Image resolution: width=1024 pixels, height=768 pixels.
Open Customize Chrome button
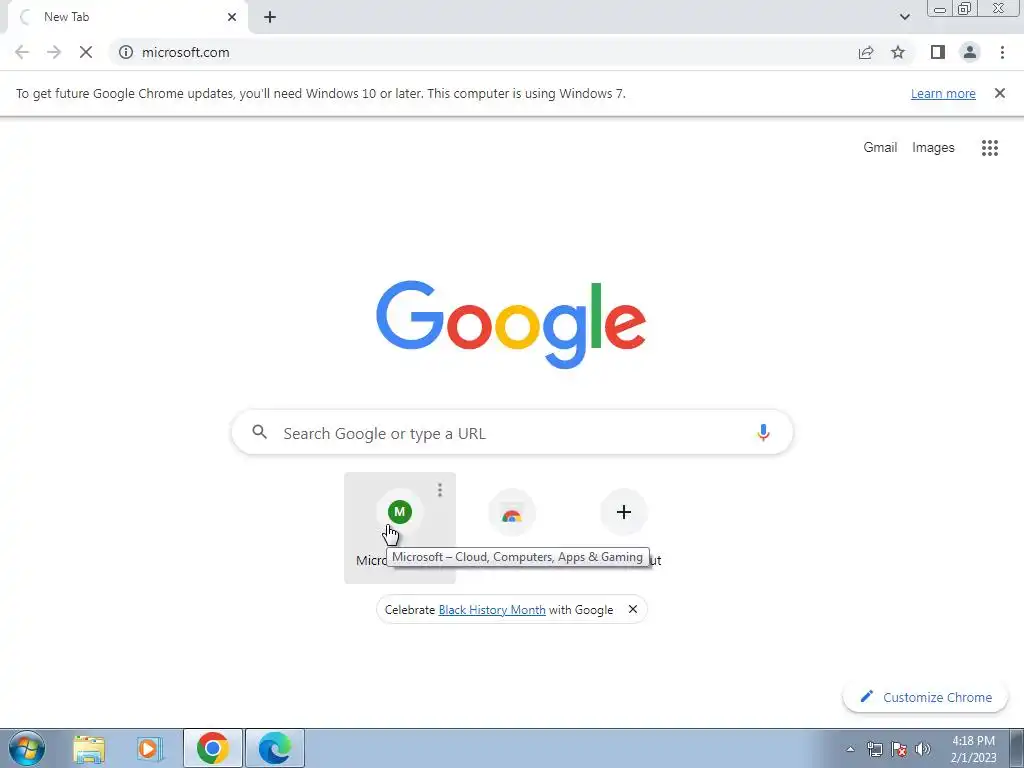coord(925,697)
